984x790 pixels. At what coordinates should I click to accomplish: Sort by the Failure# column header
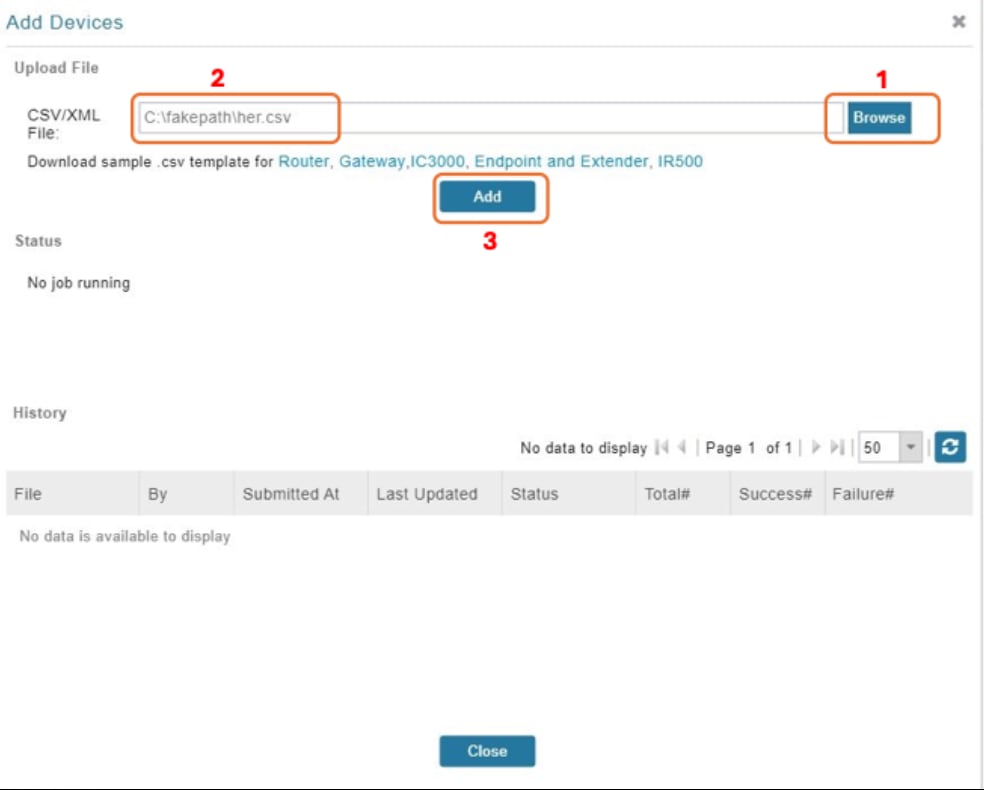899,494
